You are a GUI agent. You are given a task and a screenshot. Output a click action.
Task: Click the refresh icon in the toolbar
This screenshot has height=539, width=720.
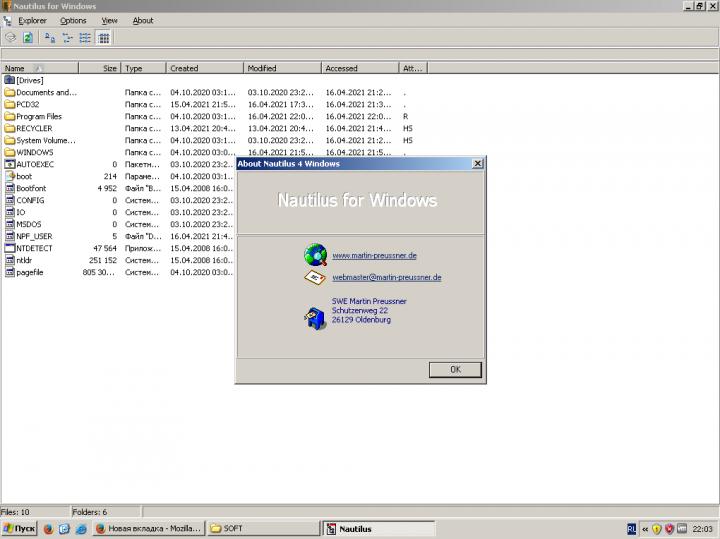(x=28, y=37)
